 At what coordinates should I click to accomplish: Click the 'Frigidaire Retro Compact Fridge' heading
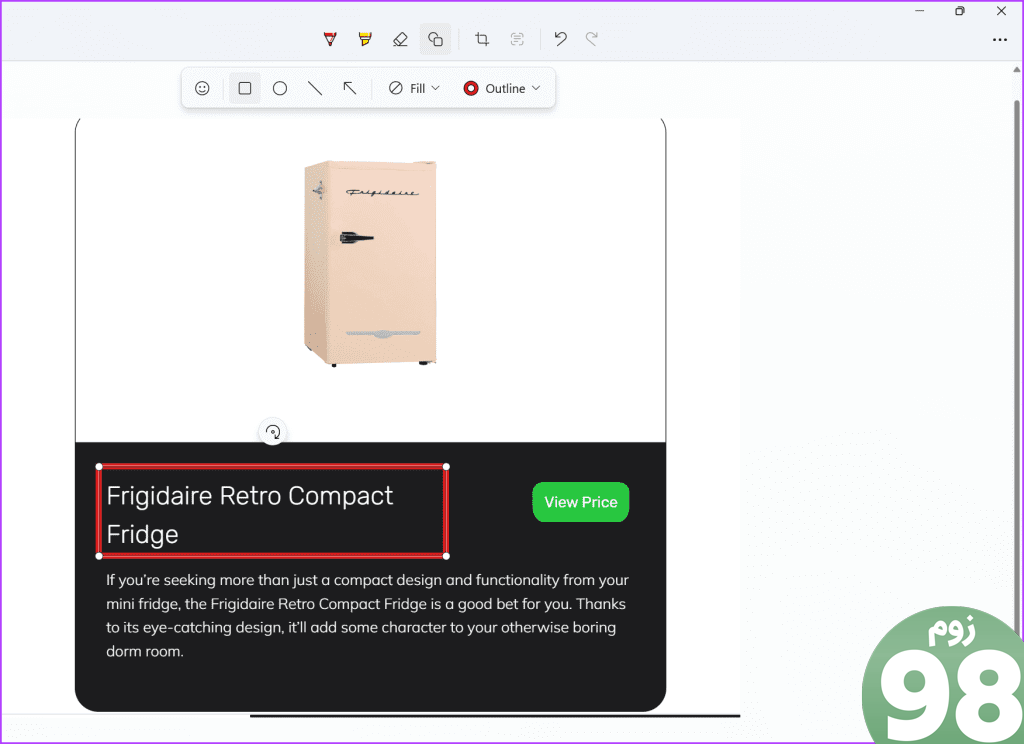249,515
